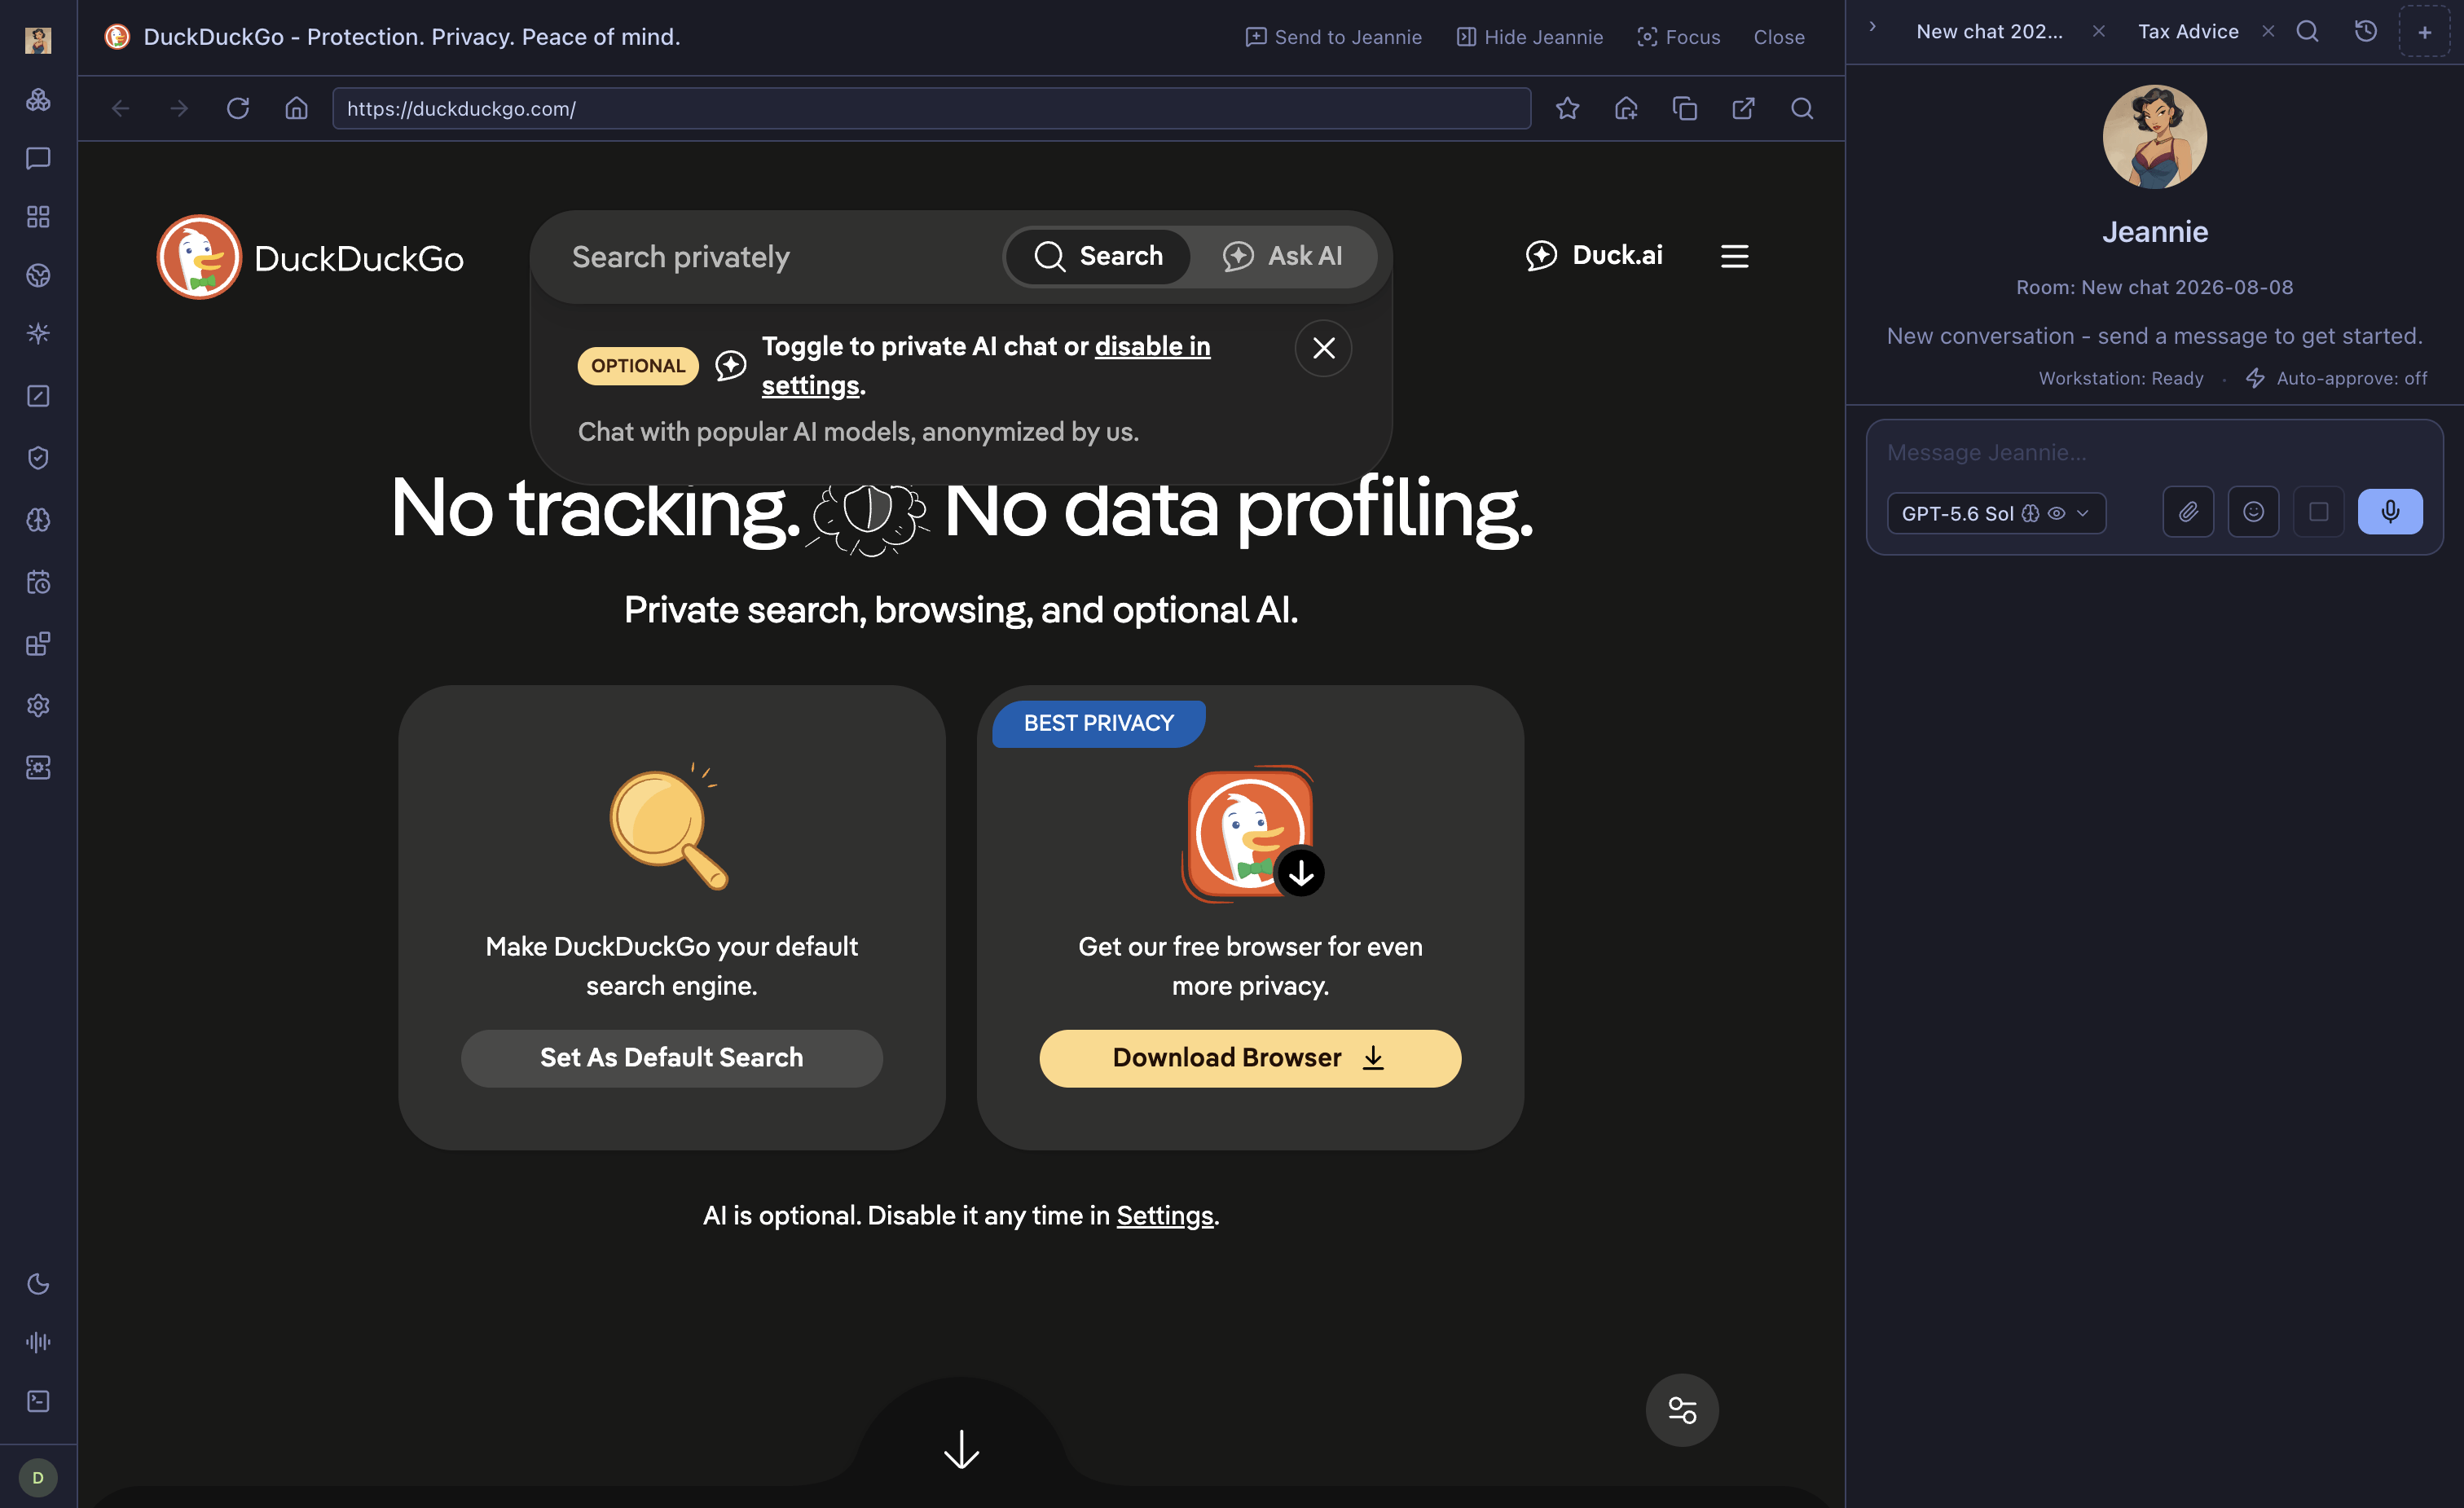Image resolution: width=2464 pixels, height=1508 pixels.
Task: Reload the DuckDuckGo page
Action: pyautogui.click(x=238, y=108)
